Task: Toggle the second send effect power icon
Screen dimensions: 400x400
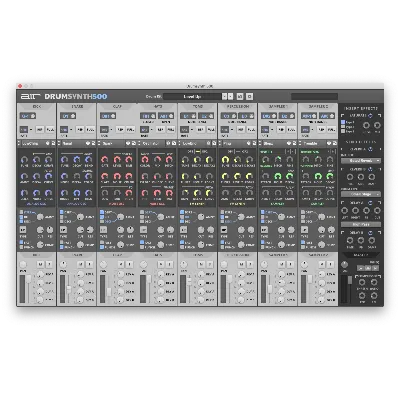Action: [x=371, y=169]
